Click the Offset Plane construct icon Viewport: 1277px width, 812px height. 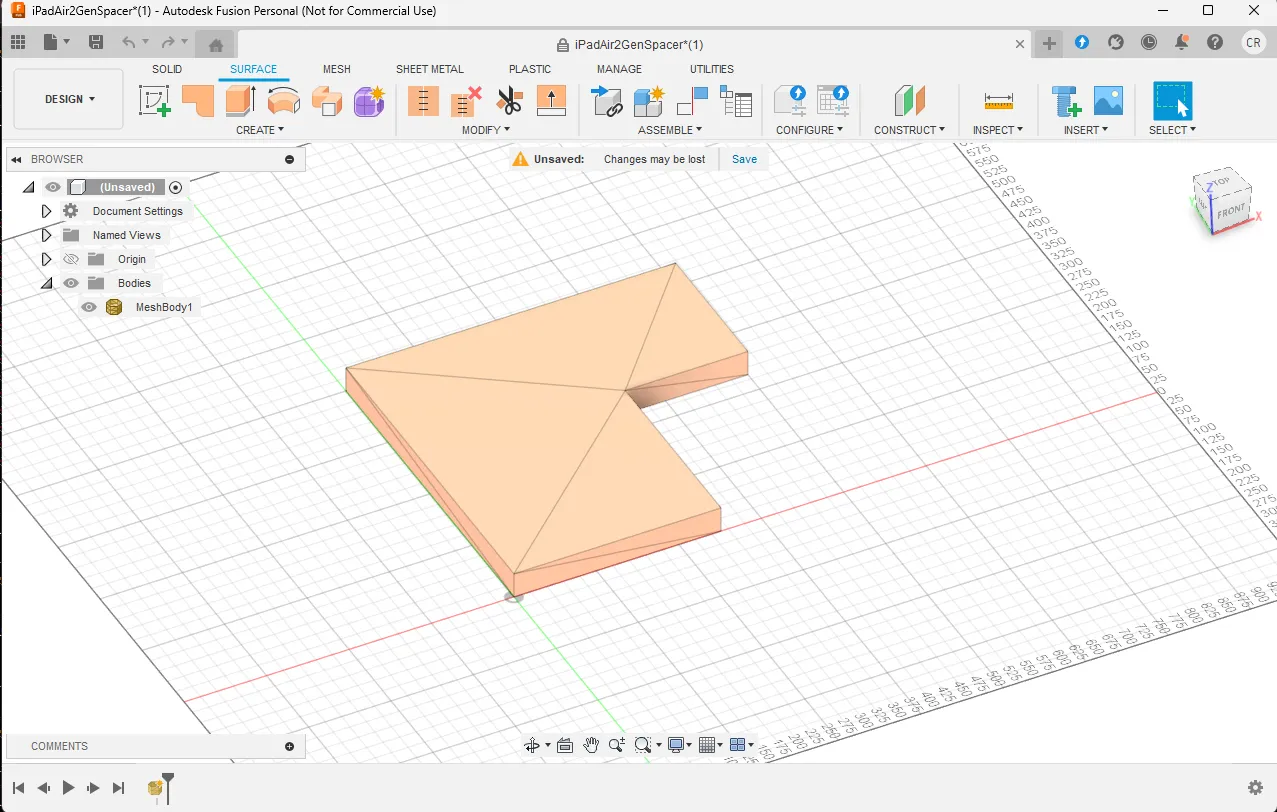[x=909, y=101]
